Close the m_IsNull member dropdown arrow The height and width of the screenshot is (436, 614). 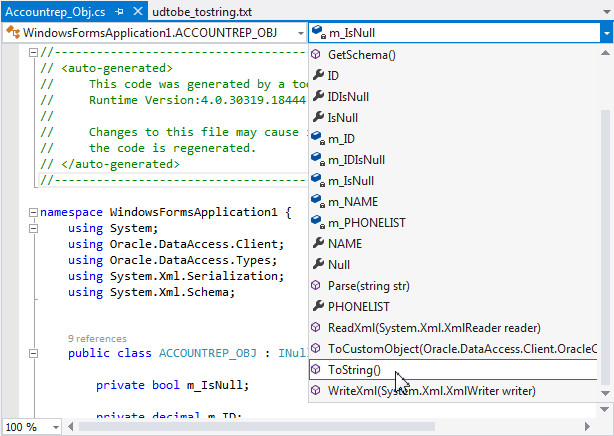coord(606,33)
